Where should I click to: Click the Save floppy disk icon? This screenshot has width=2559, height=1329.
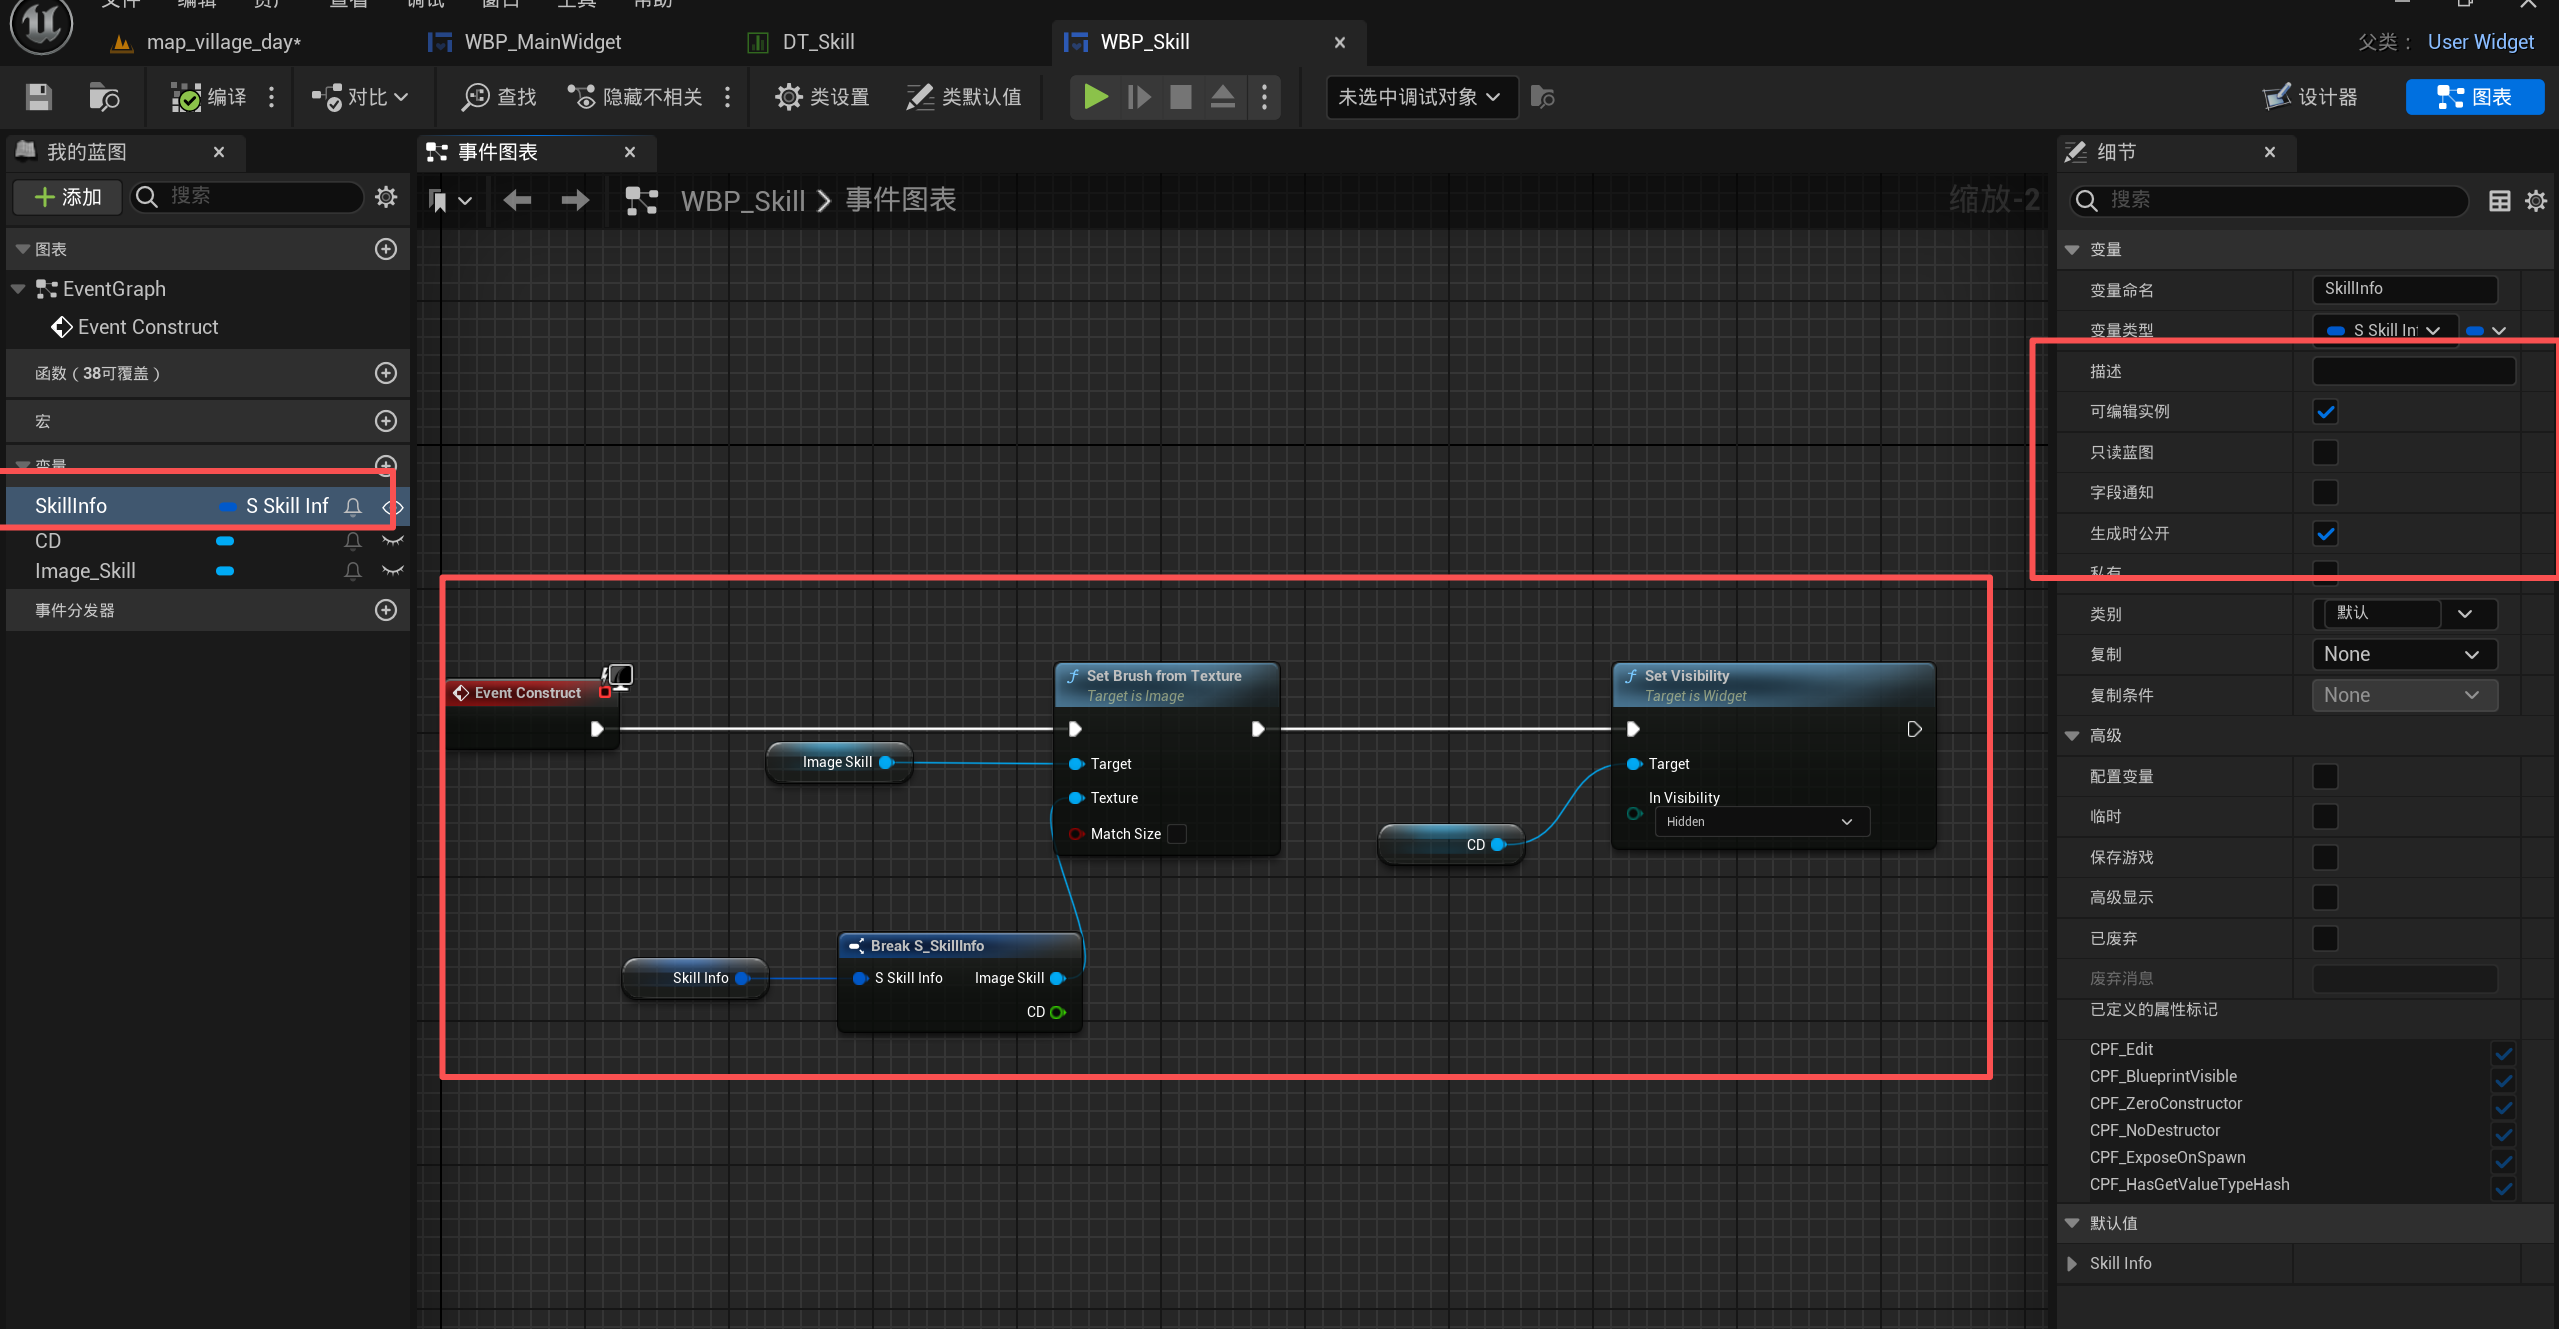[x=38, y=97]
